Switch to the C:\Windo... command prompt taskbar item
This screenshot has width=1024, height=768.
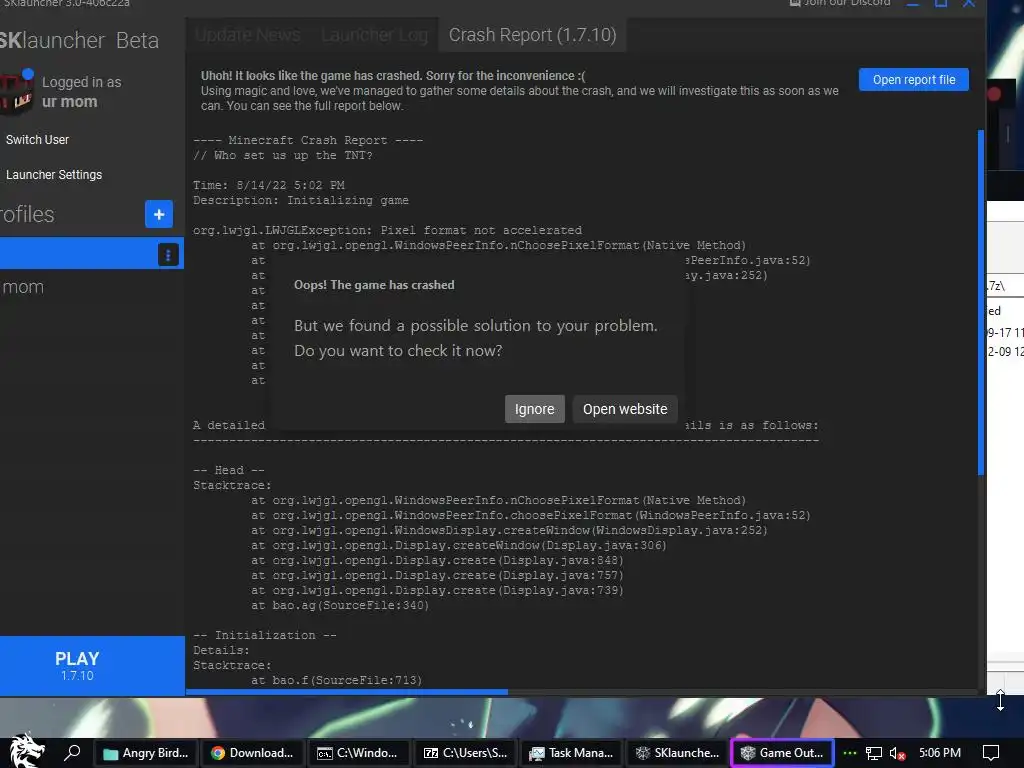pyautogui.click(x=357, y=753)
